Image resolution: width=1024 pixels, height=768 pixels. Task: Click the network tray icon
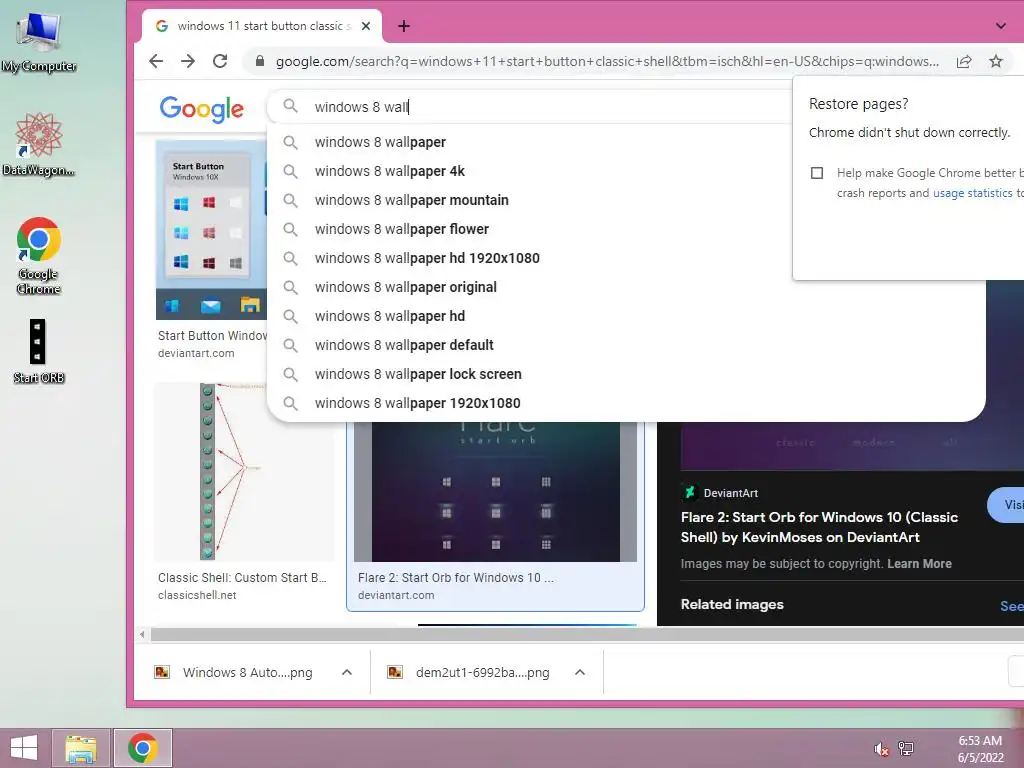pos(906,748)
